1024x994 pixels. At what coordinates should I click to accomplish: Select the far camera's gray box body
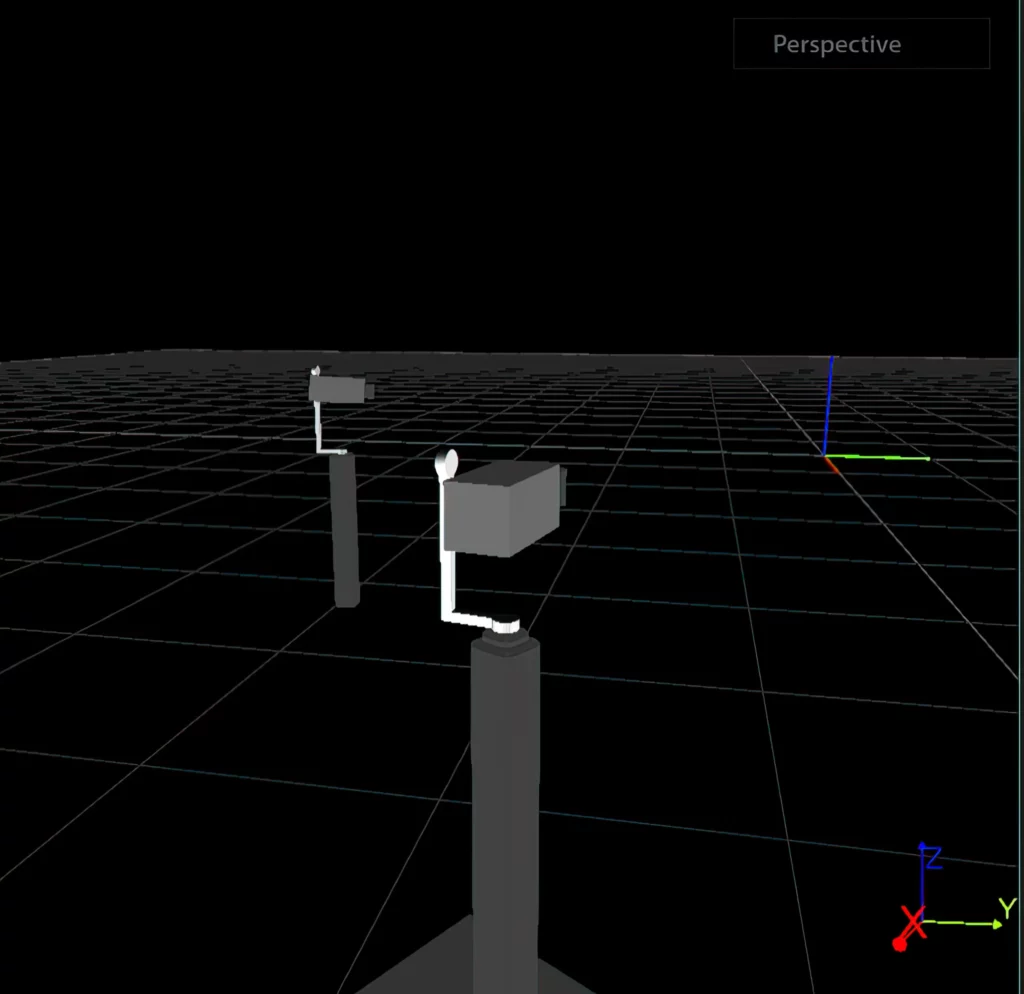pos(334,389)
